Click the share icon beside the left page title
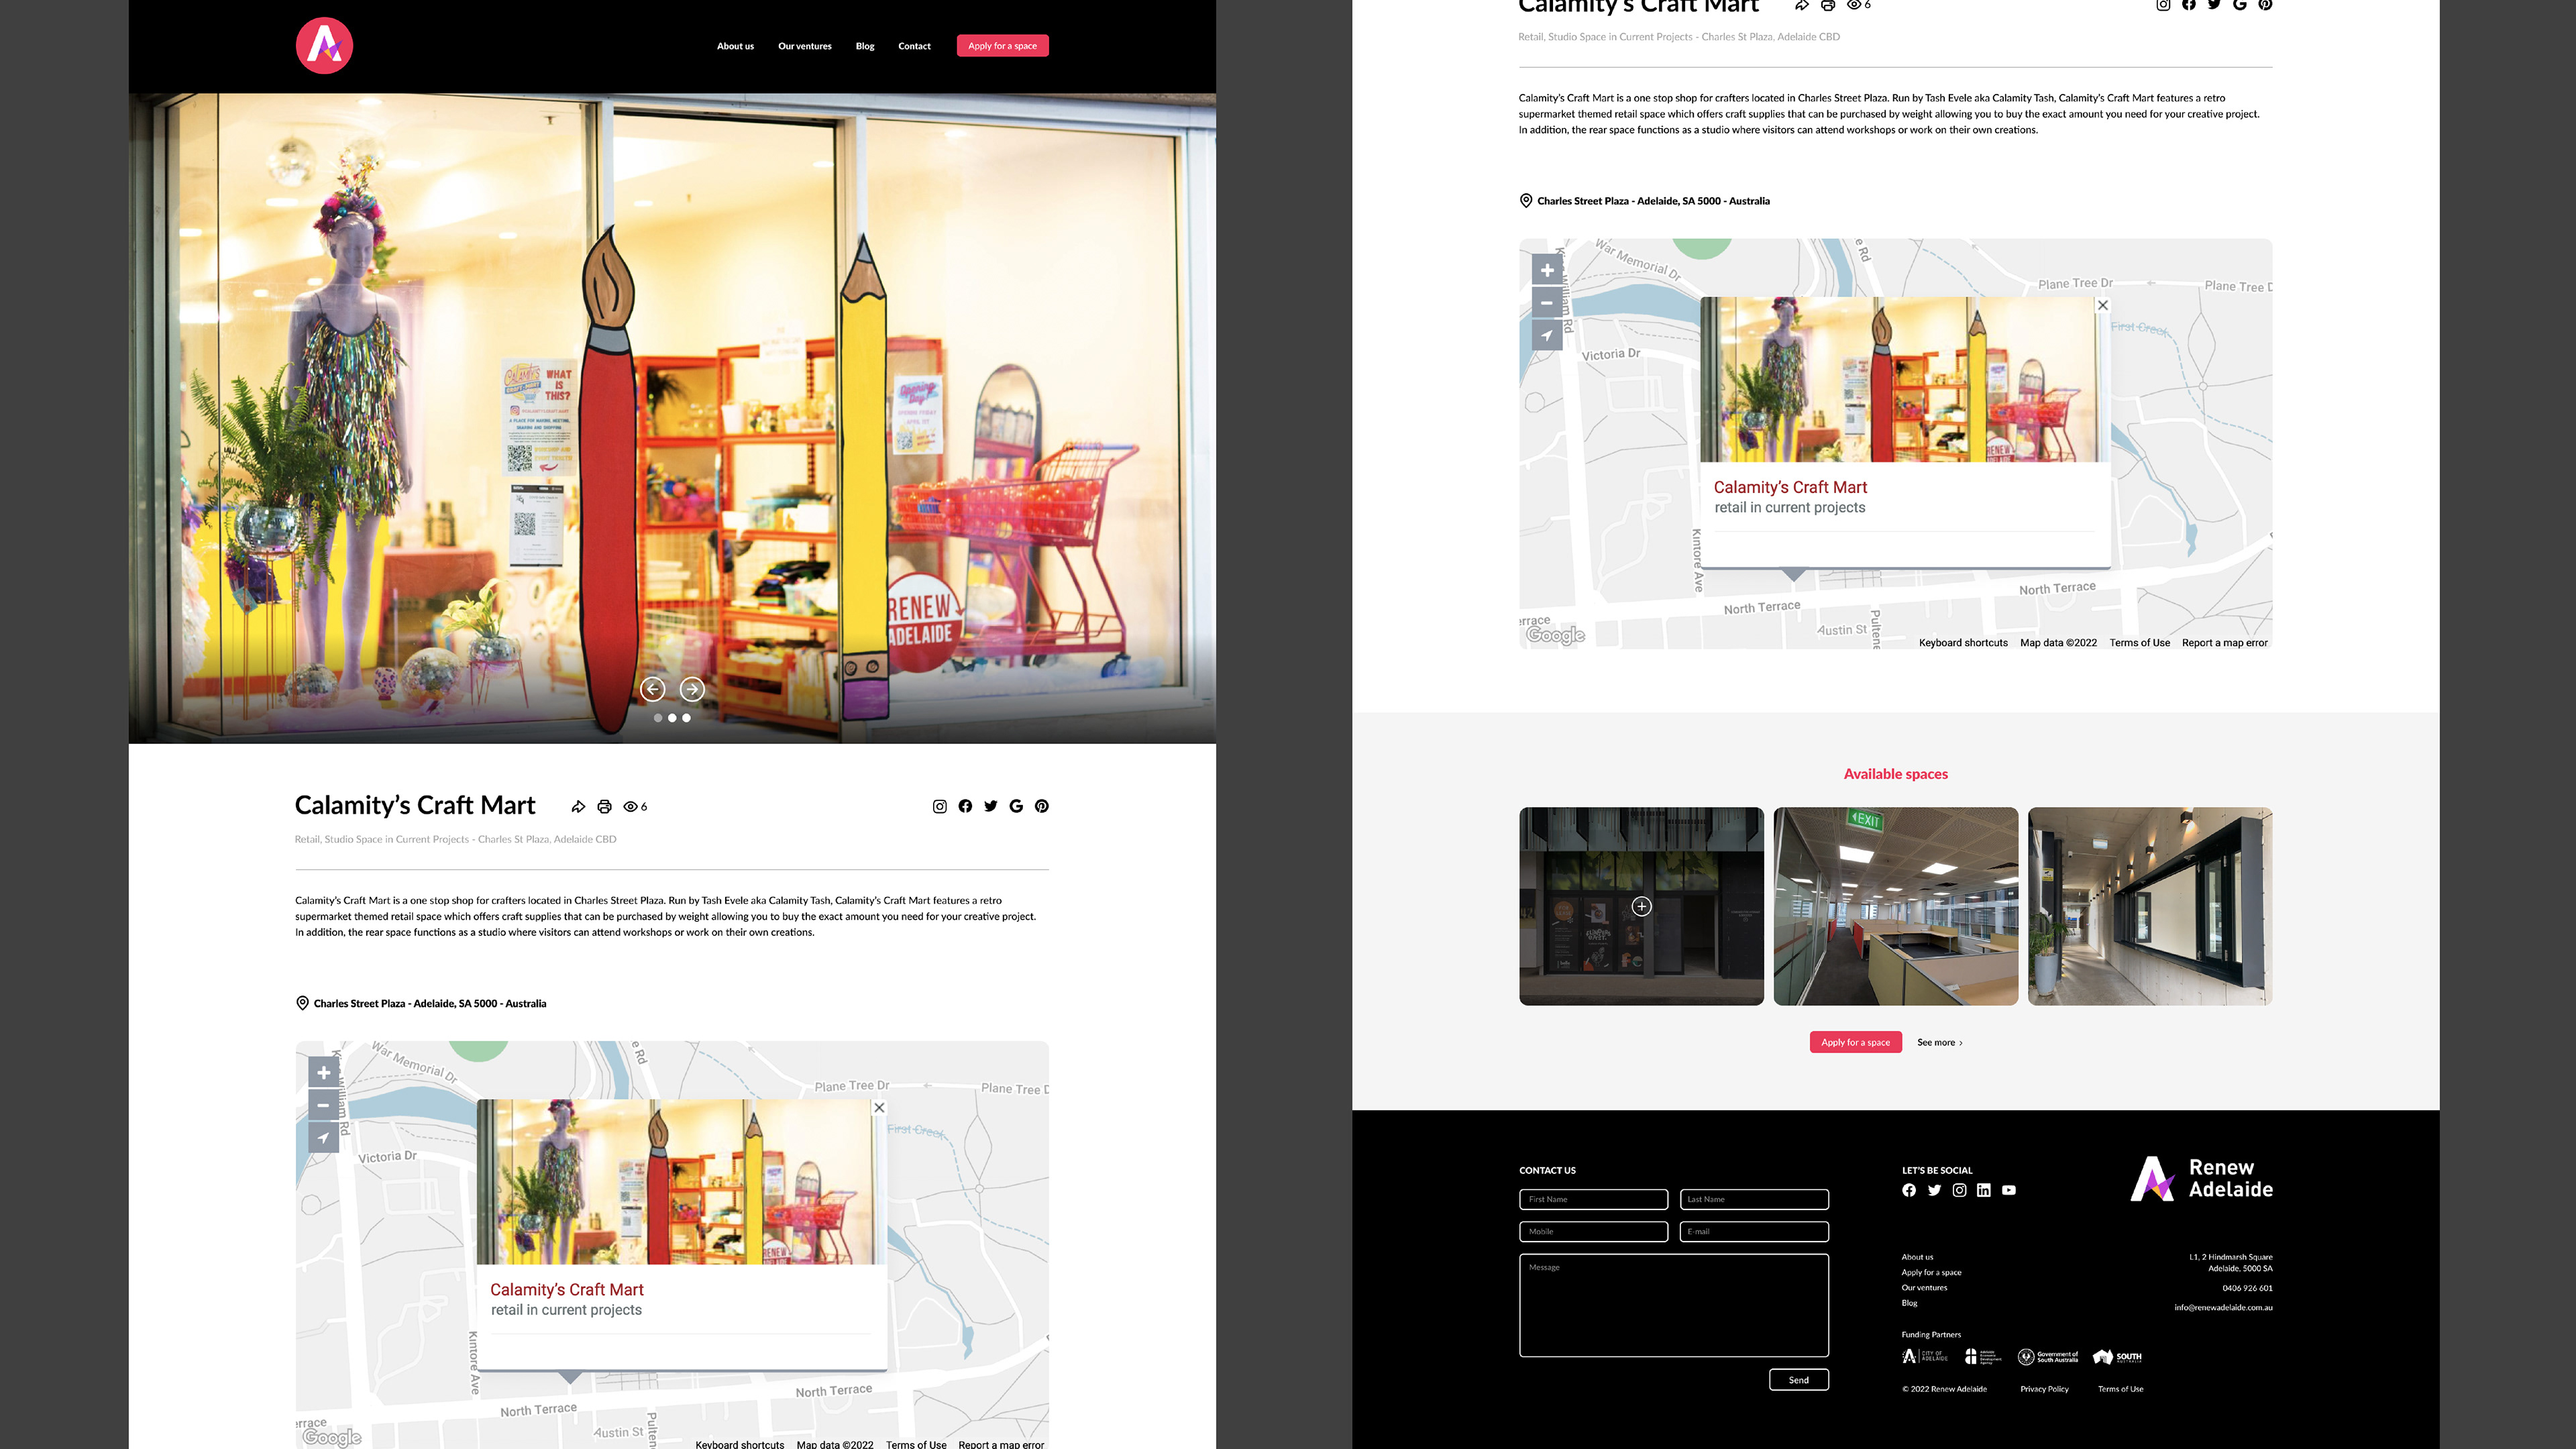The width and height of the screenshot is (2576, 1449). click(x=578, y=806)
